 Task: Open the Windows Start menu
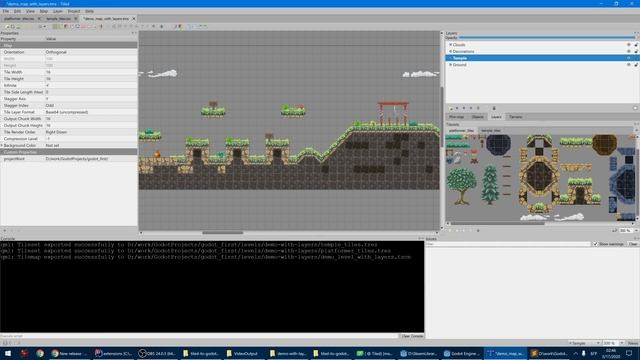(8, 353)
